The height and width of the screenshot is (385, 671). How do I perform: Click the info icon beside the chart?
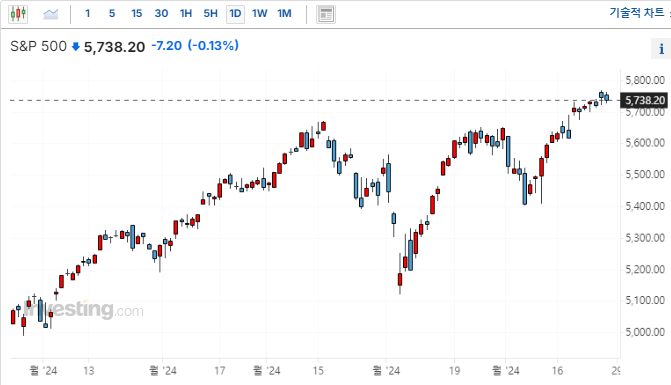coord(661,48)
